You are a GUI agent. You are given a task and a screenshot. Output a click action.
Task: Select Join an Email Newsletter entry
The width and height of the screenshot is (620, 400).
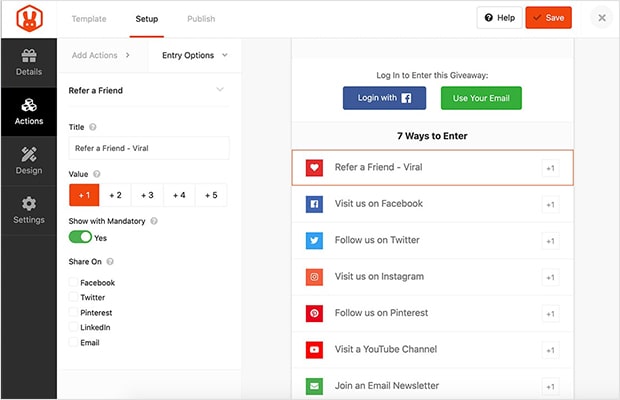point(433,384)
